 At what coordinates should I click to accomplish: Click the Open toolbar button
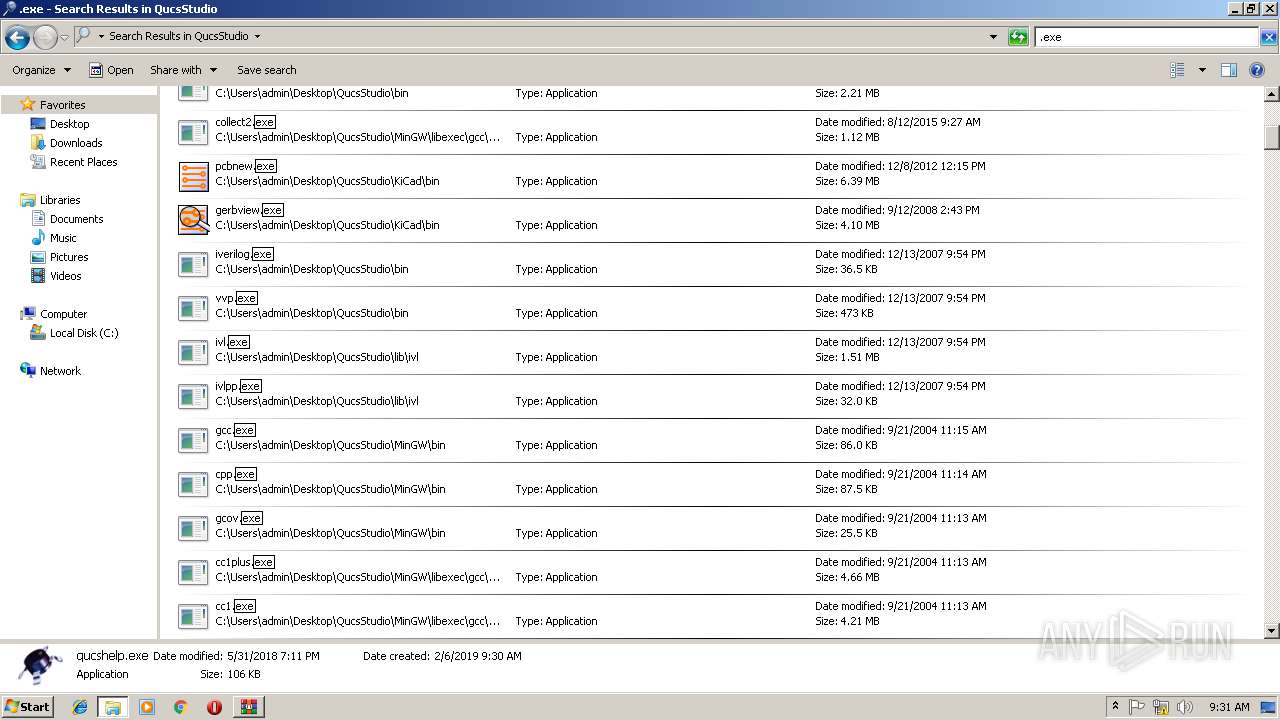[111, 70]
